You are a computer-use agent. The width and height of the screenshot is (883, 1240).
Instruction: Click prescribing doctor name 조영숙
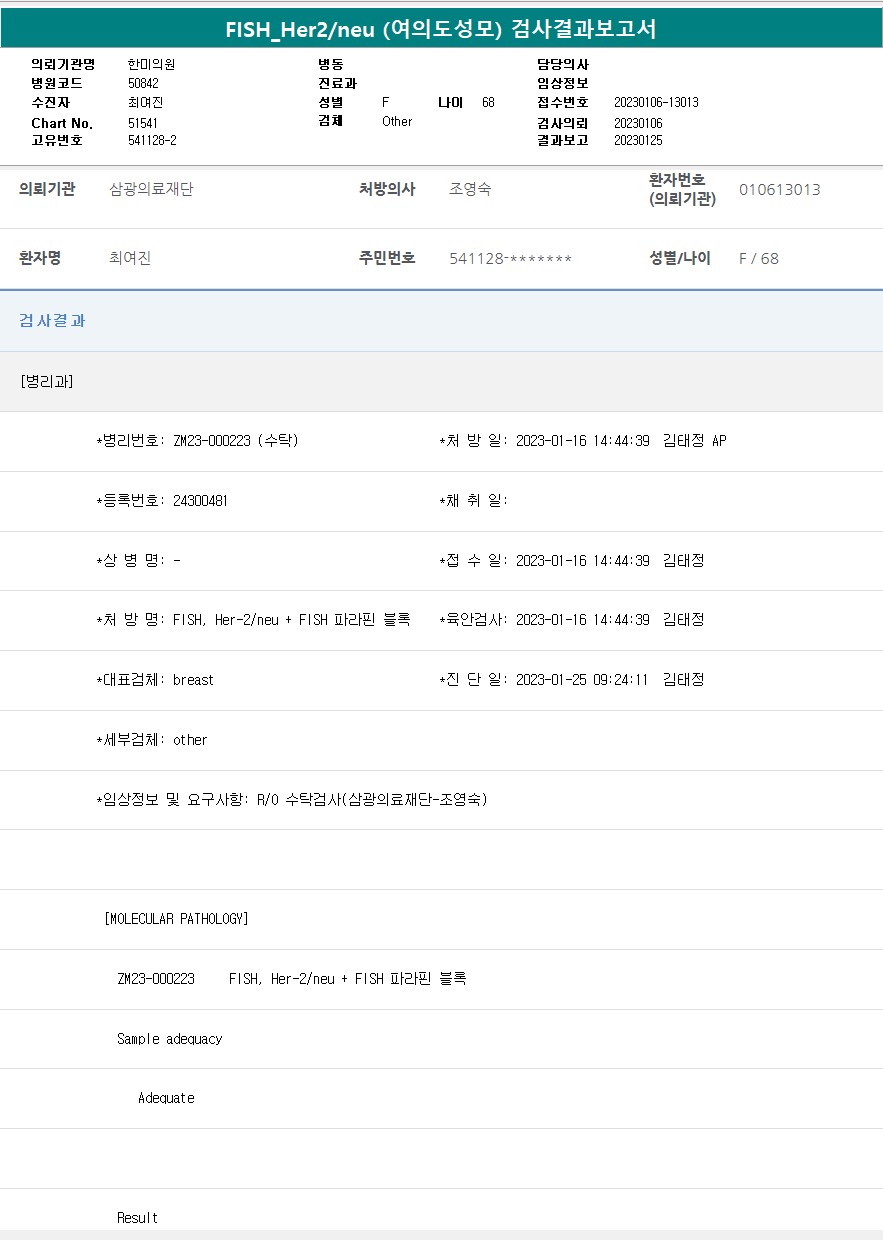pos(470,189)
